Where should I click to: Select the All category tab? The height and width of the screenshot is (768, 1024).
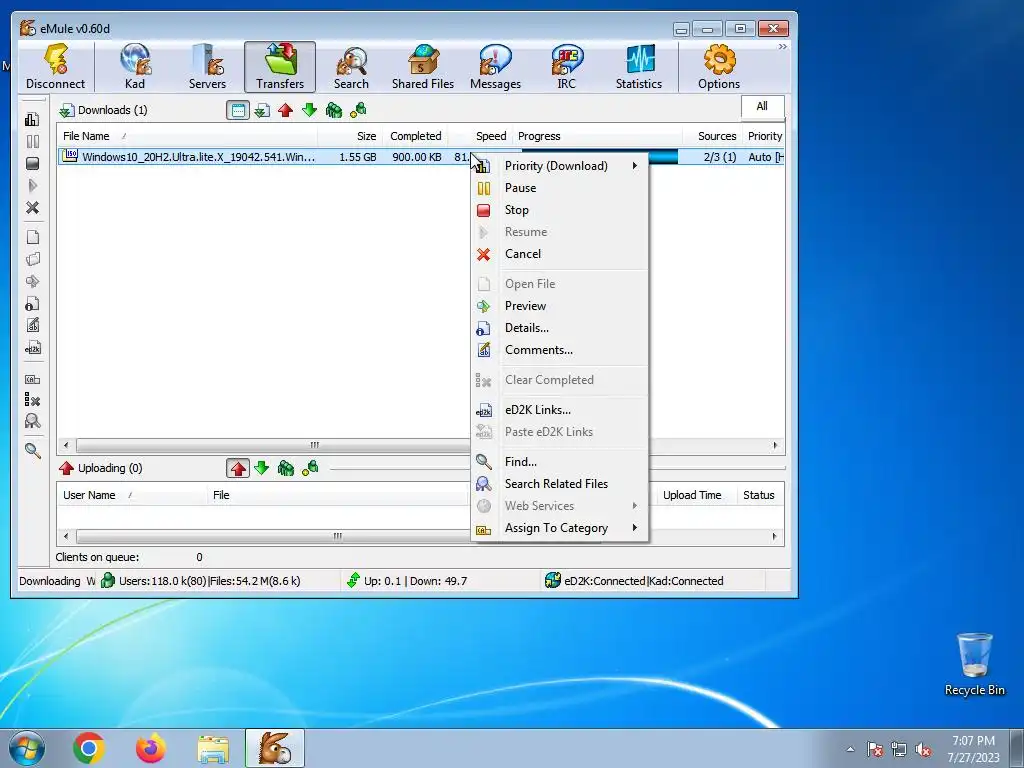(762, 106)
